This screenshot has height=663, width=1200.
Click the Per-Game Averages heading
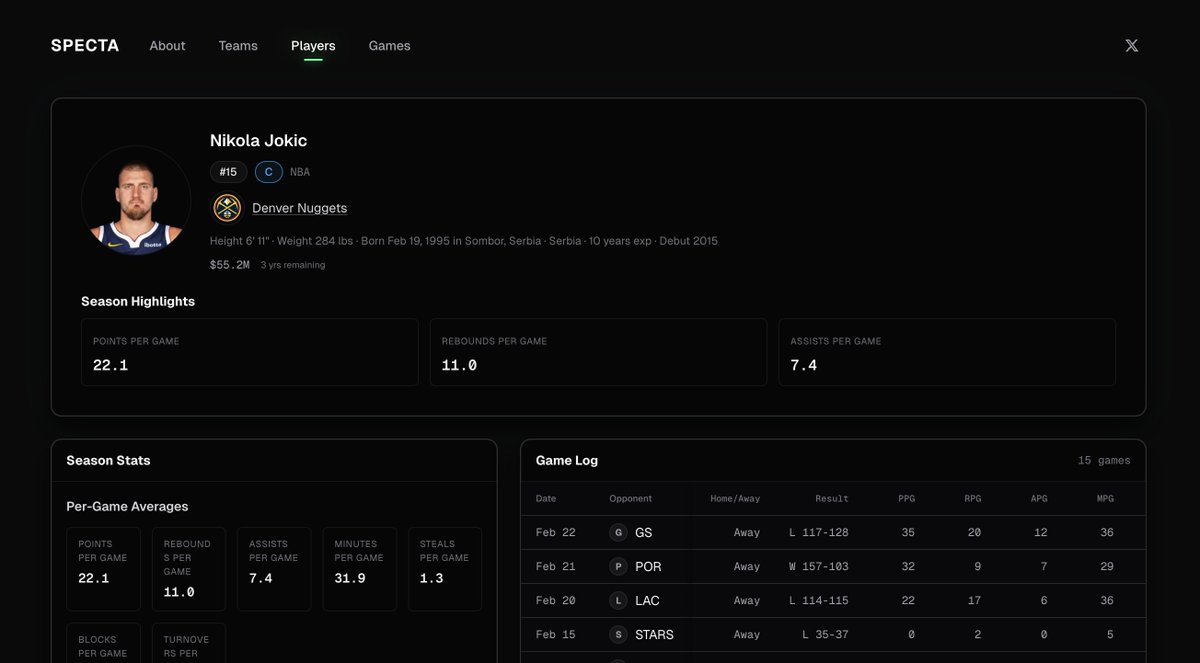(x=127, y=506)
